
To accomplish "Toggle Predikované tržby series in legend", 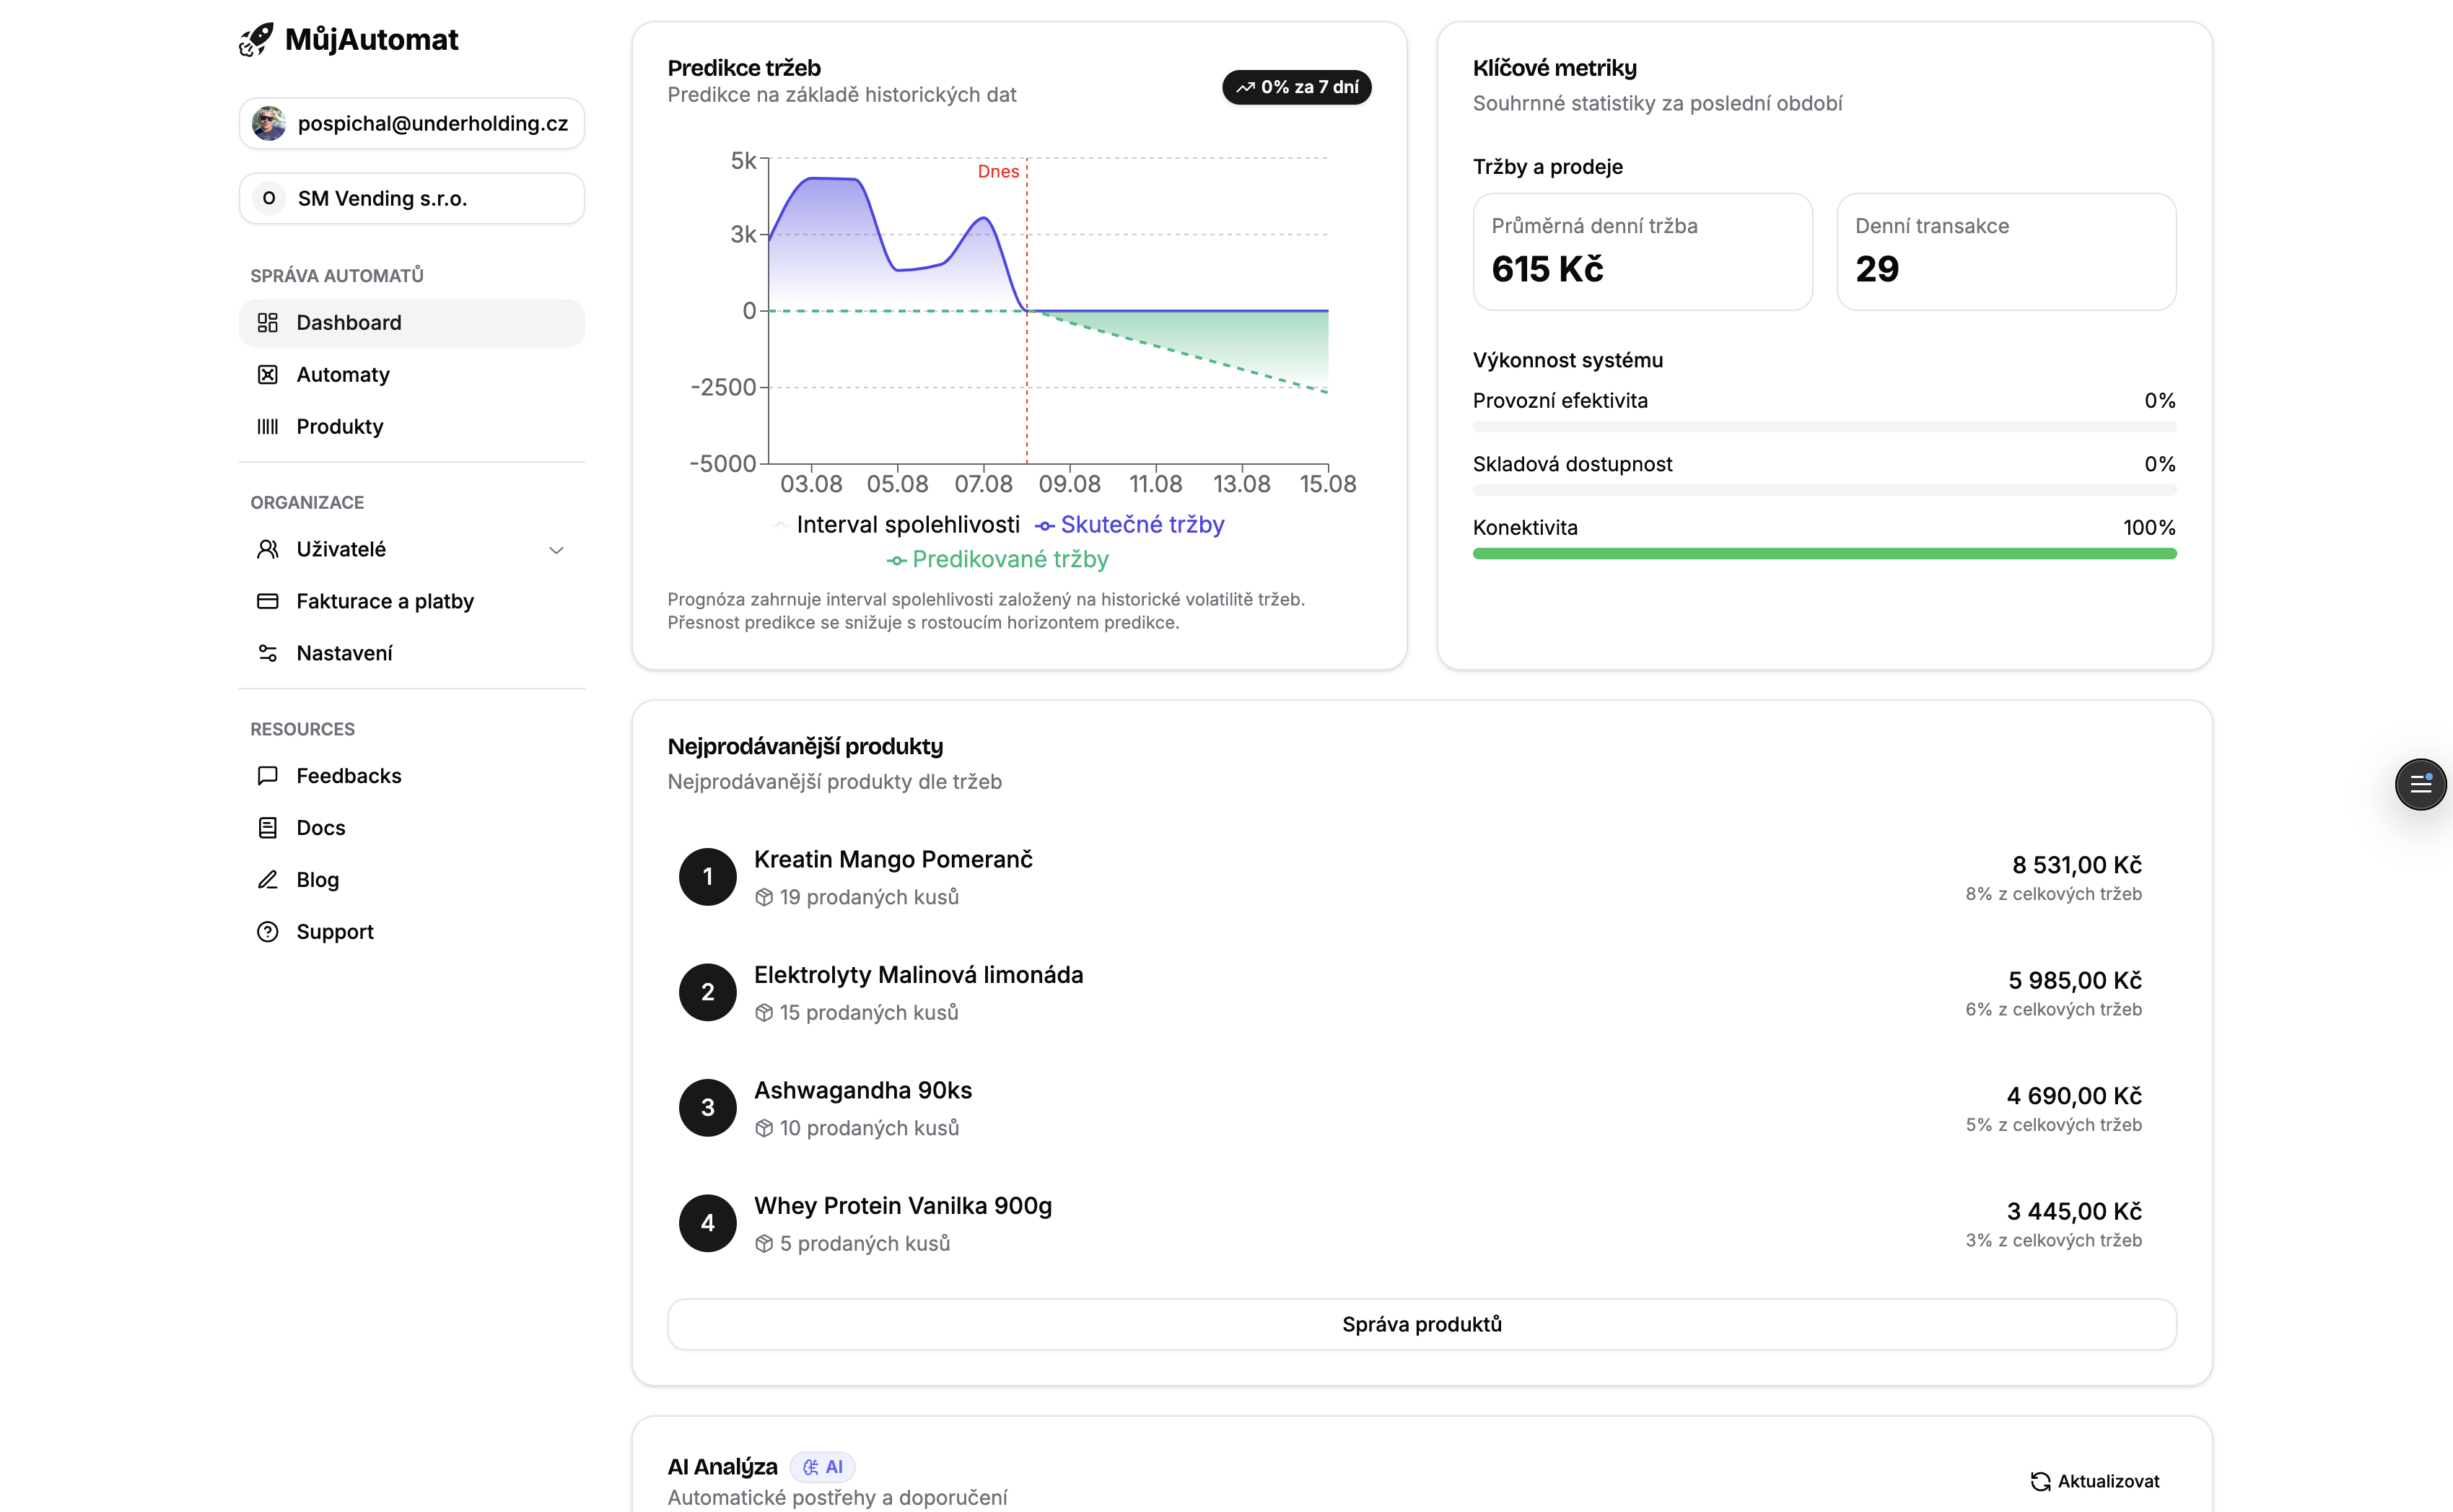I will coord(998,560).
